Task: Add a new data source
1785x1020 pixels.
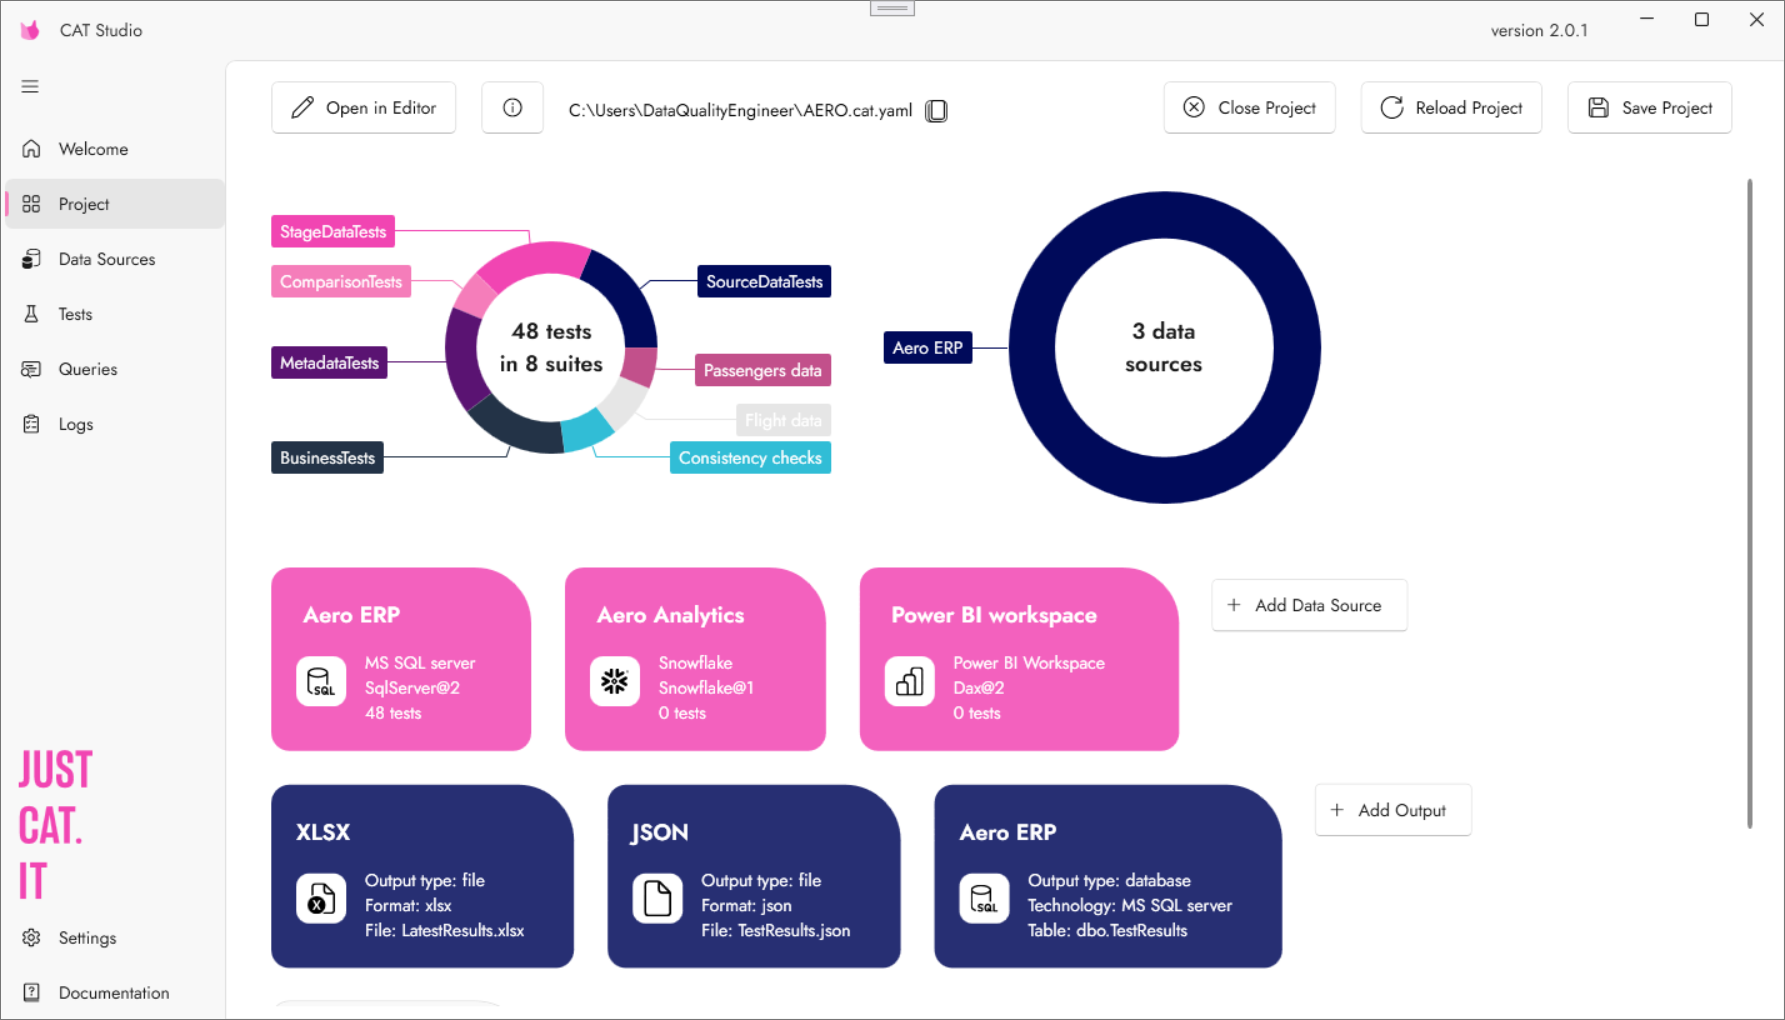Action: tap(1308, 605)
